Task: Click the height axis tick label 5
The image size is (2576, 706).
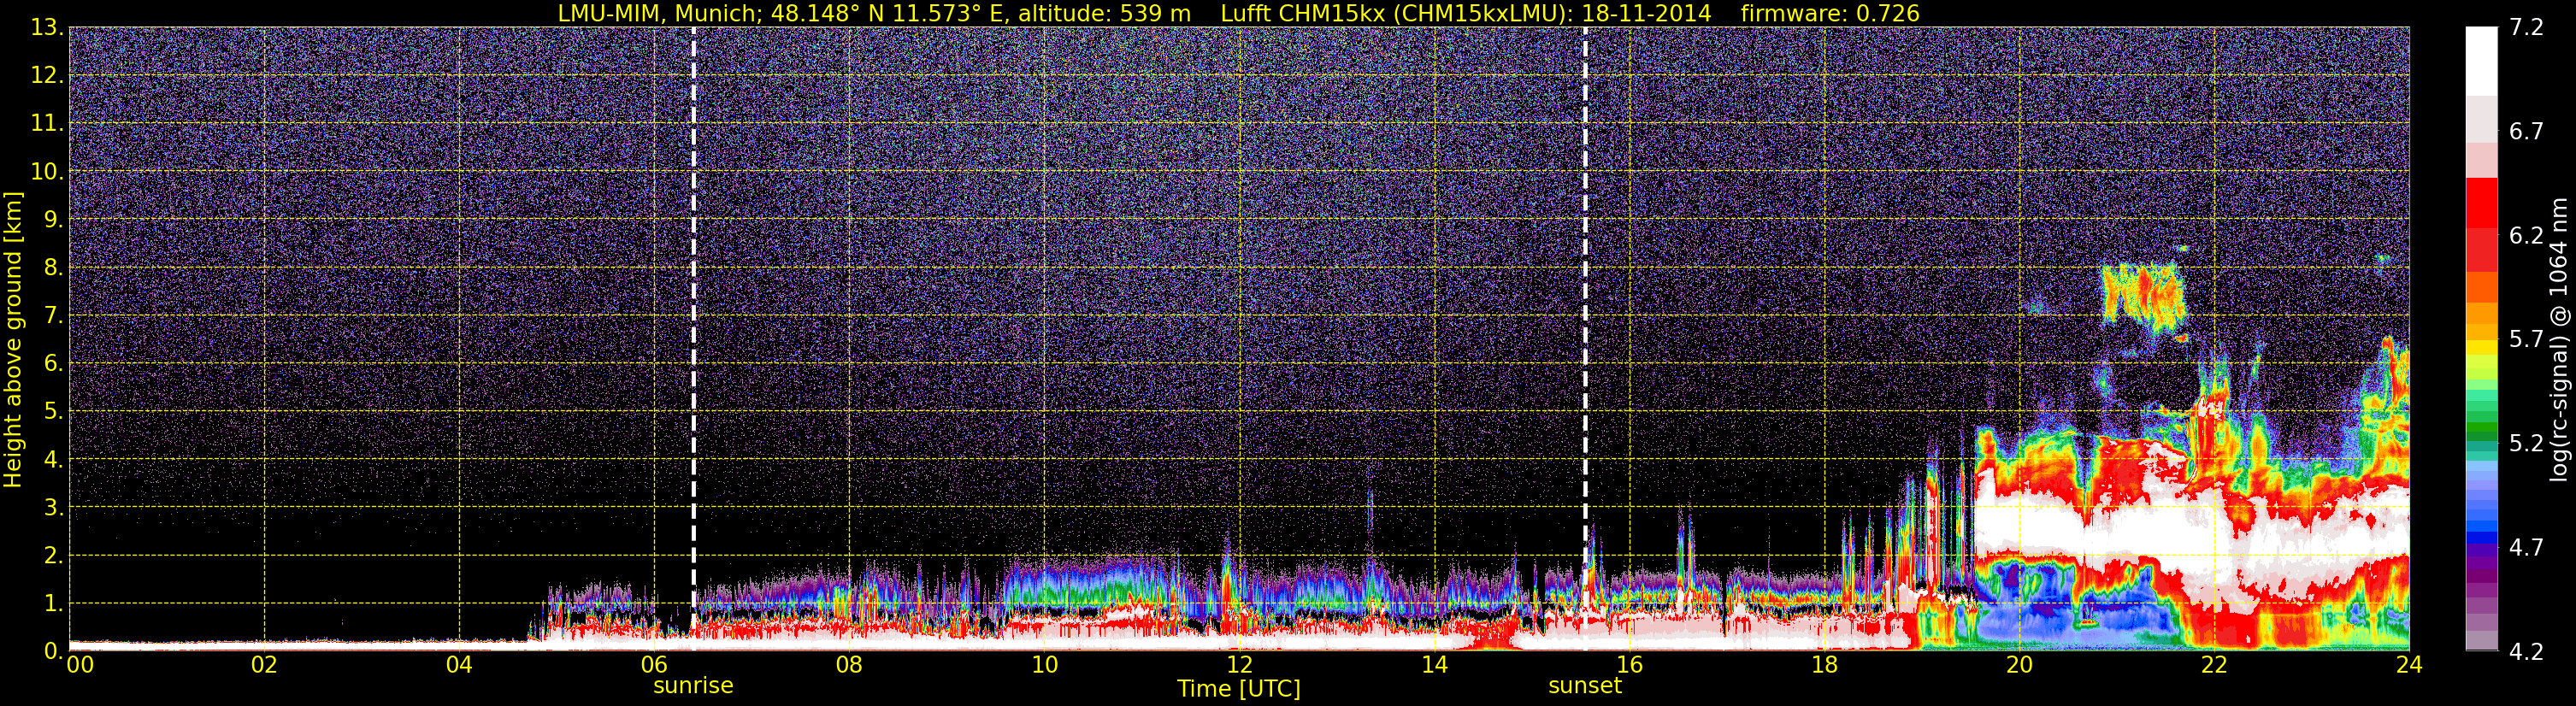Action: point(54,412)
